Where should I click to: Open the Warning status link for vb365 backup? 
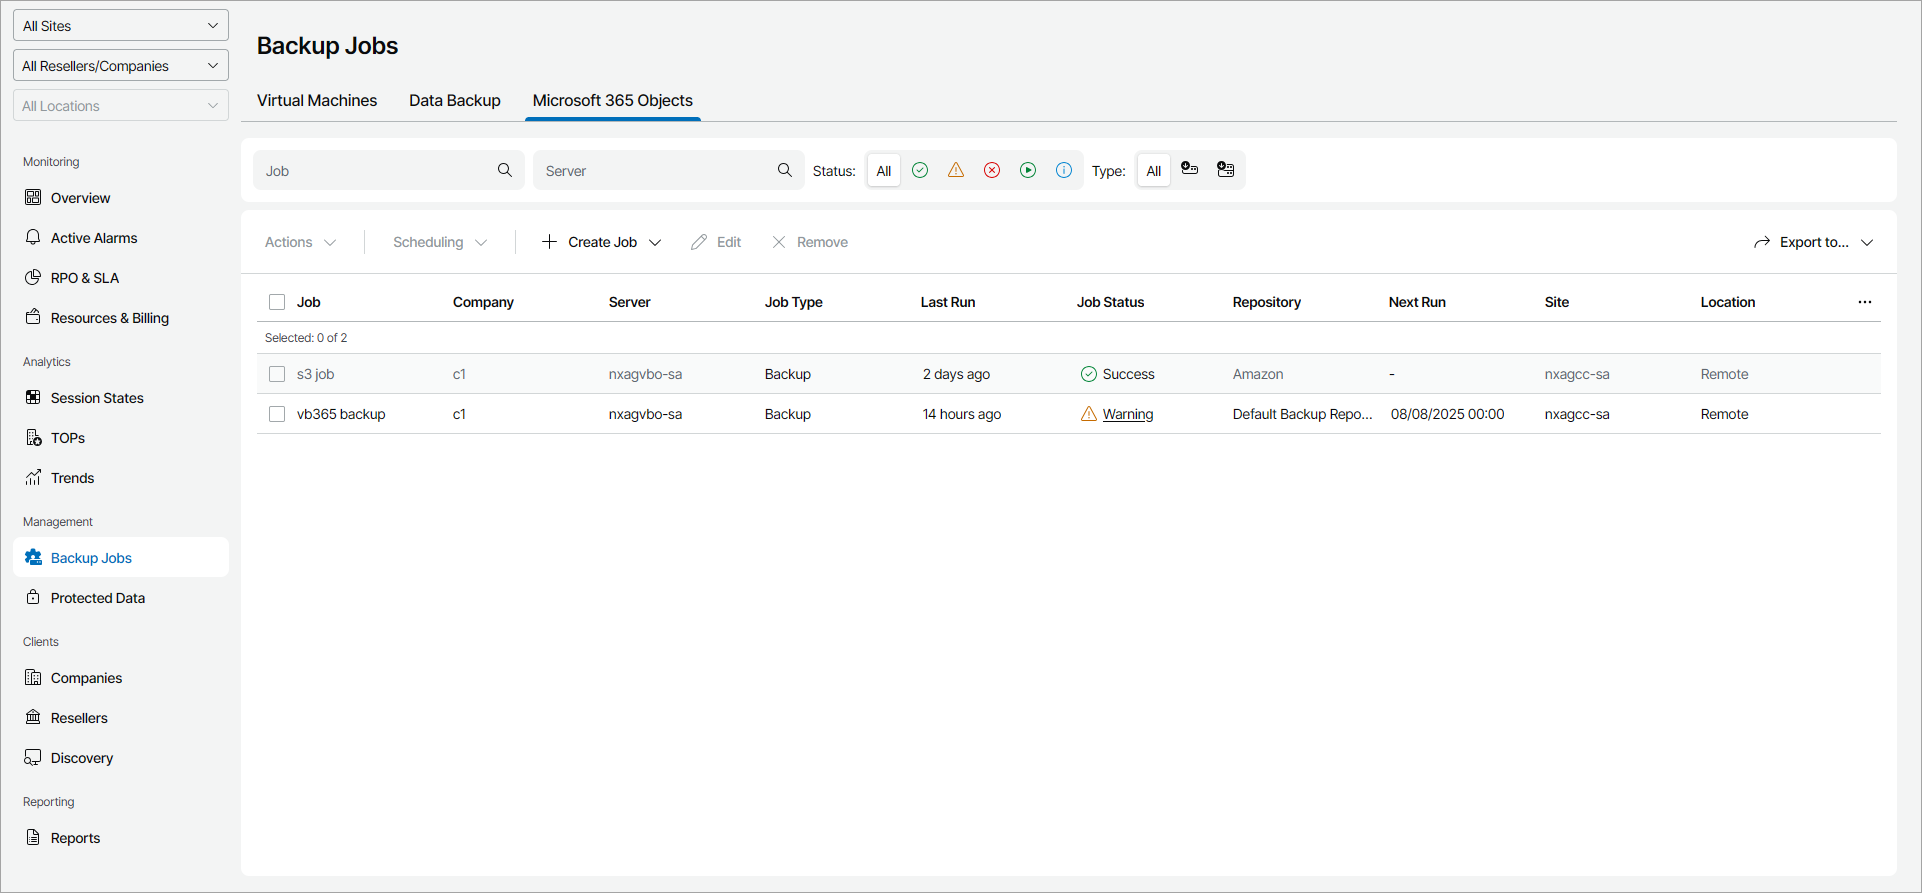coord(1128,414)
